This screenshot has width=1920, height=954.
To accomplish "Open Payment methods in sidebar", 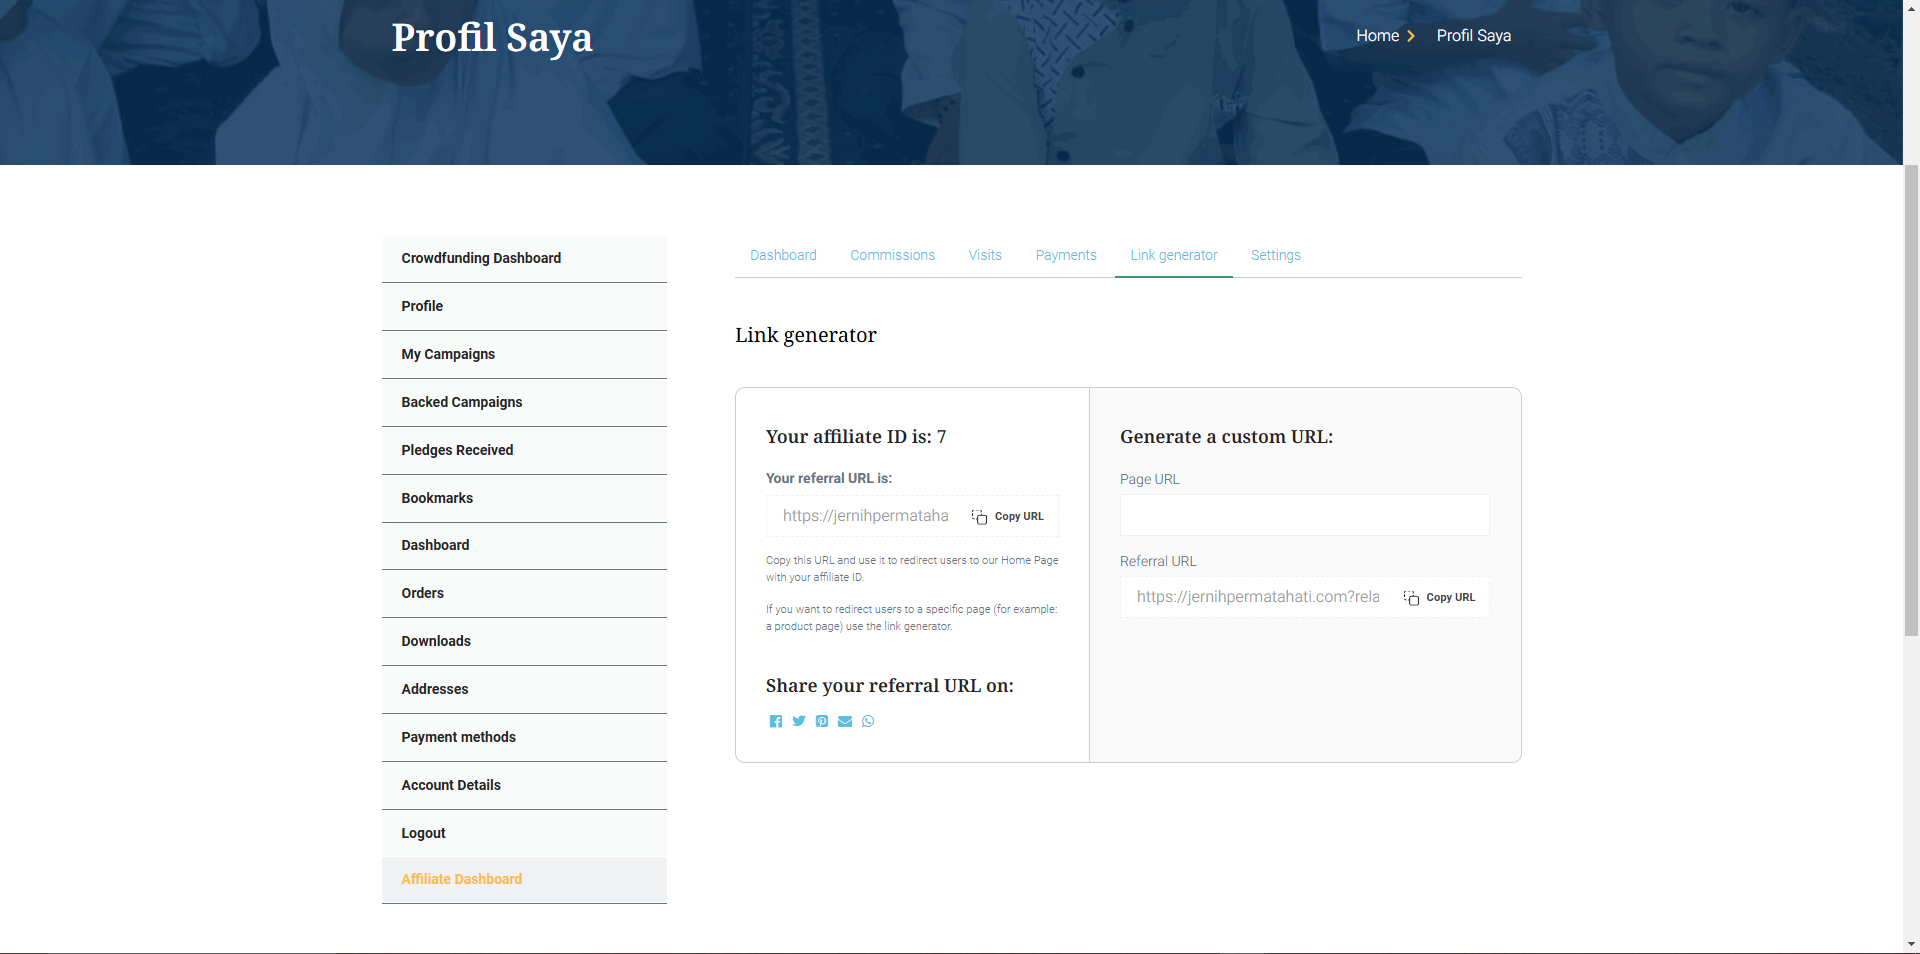I will pos(524,737).
